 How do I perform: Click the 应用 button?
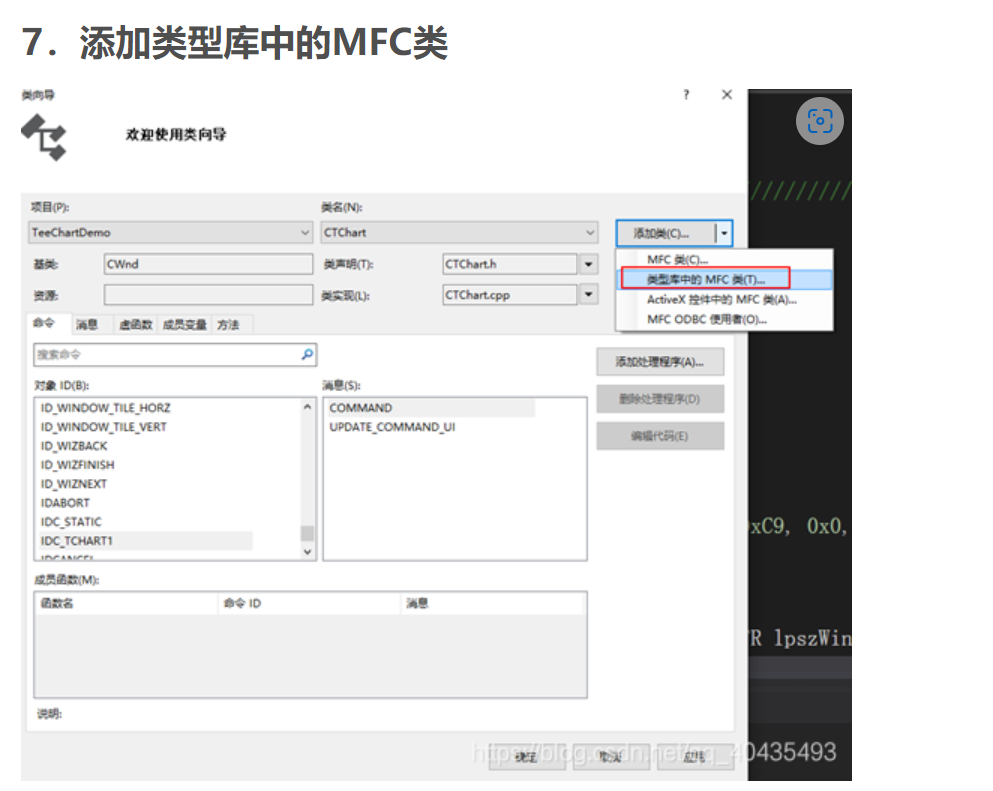click(x=695, y=757)
